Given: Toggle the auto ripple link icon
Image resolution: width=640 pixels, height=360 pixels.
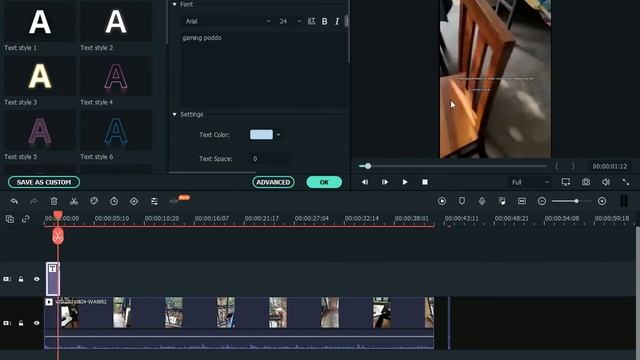Looking at the screenshot, I should [26, 219].
